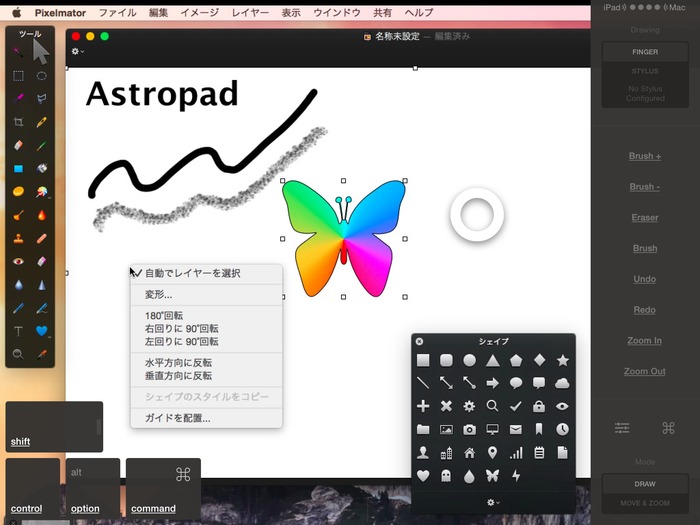Viewport: 700px width, 525px height.
Task: Click the Undo shortcut
Action: pyautogui.click(x=645, y=279)
